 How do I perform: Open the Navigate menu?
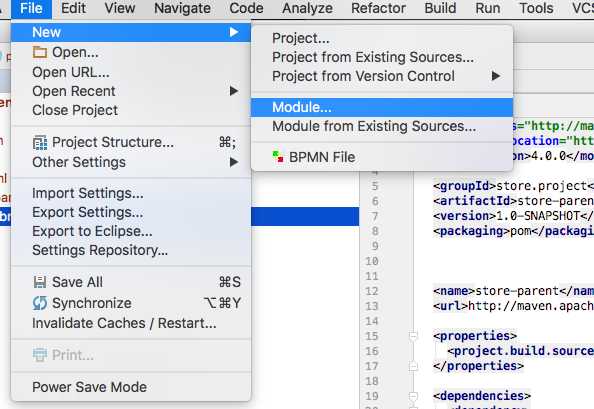tap(182, 8)
